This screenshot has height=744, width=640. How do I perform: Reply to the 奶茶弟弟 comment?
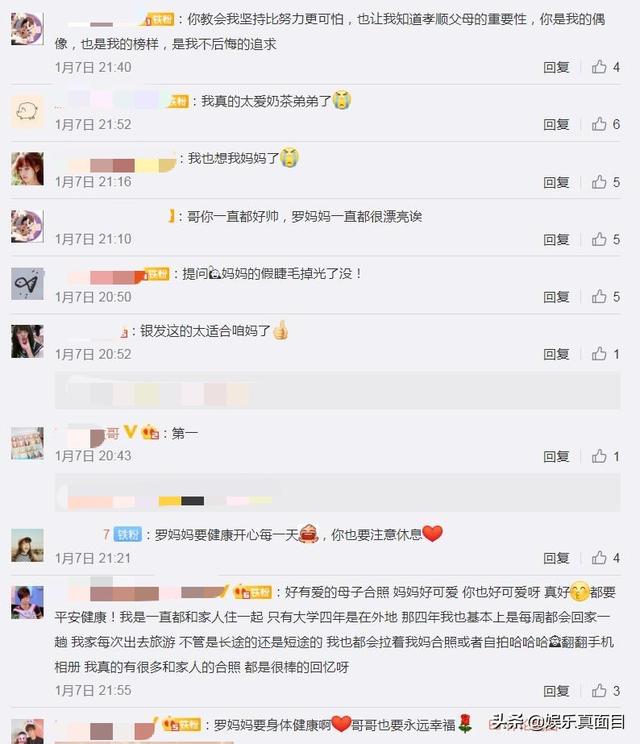(x=556, y=125)
